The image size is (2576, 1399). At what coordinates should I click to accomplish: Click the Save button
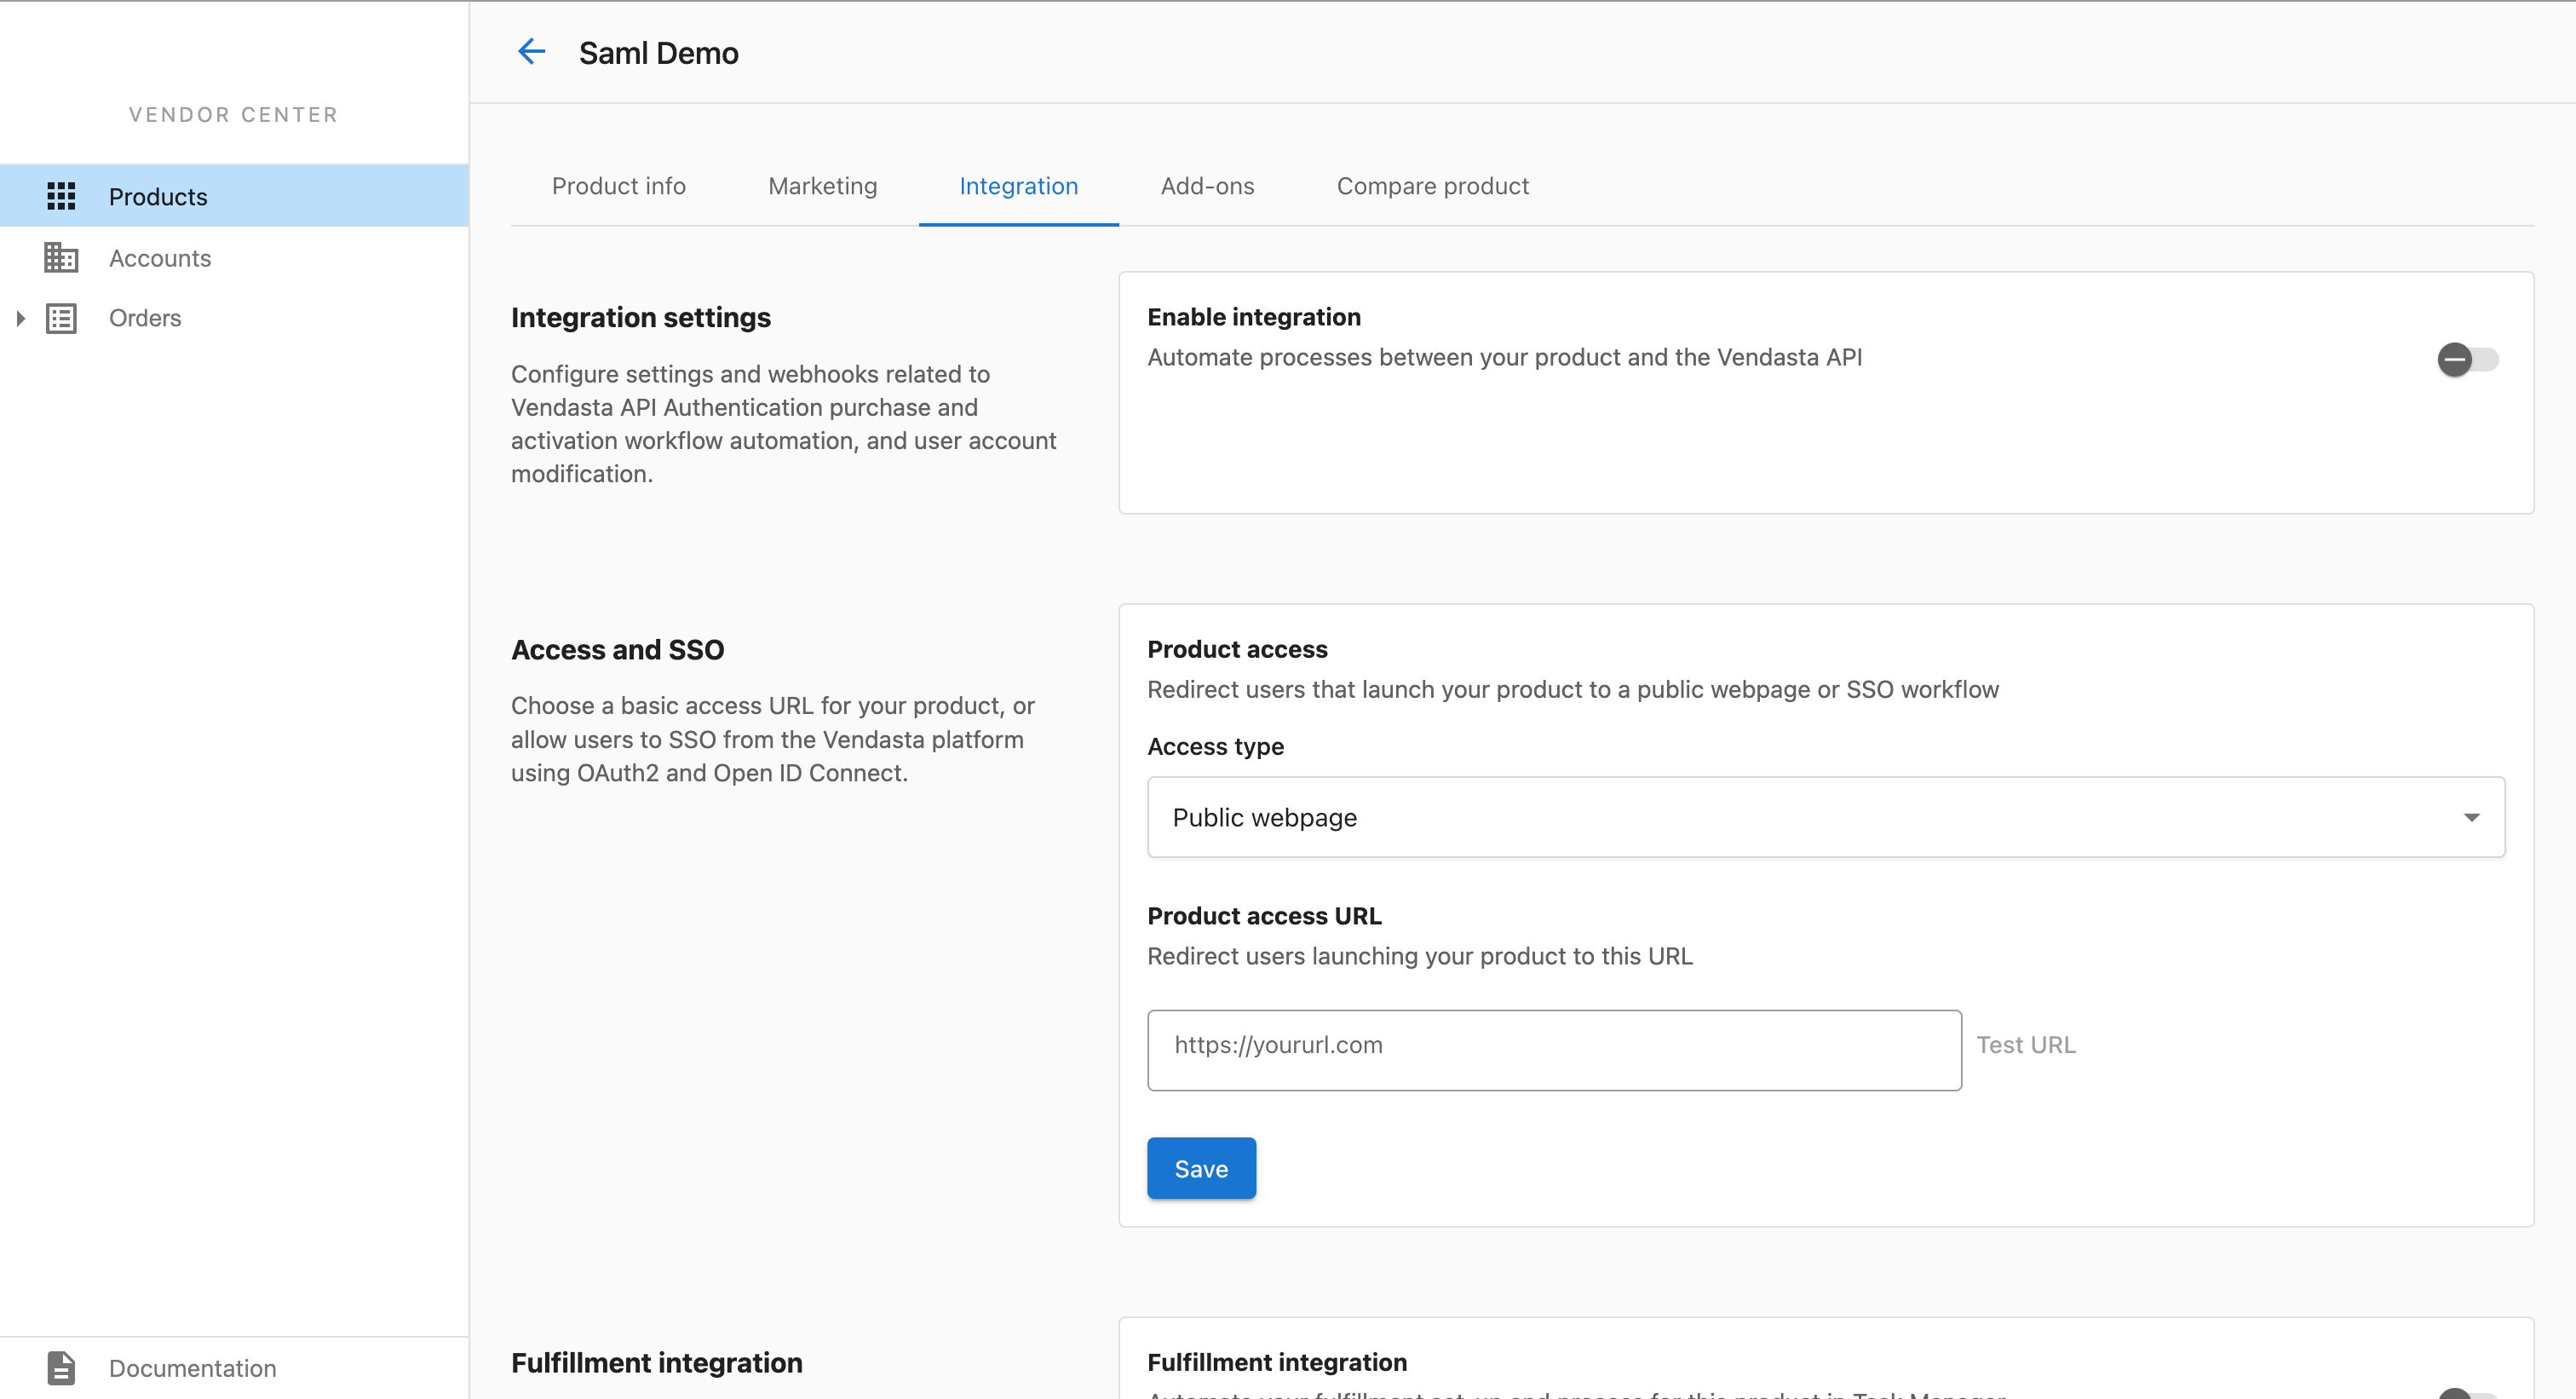coord(1201,1168)
